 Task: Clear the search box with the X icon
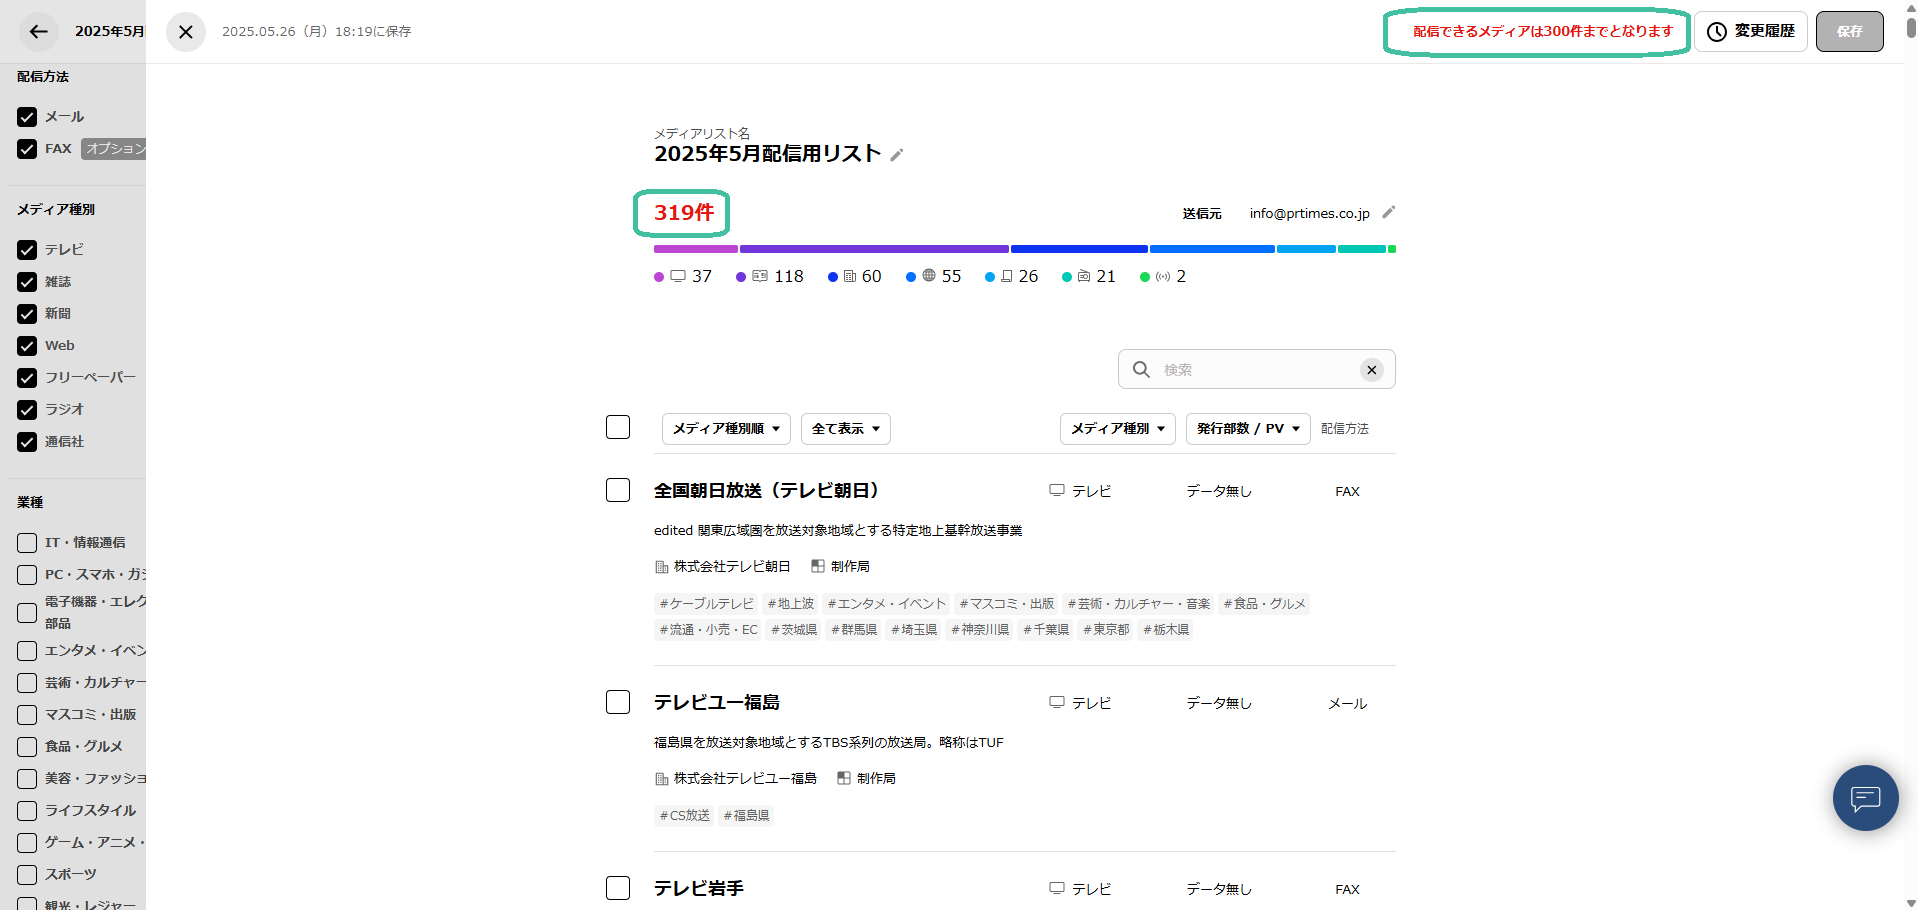pos(1371,369)
